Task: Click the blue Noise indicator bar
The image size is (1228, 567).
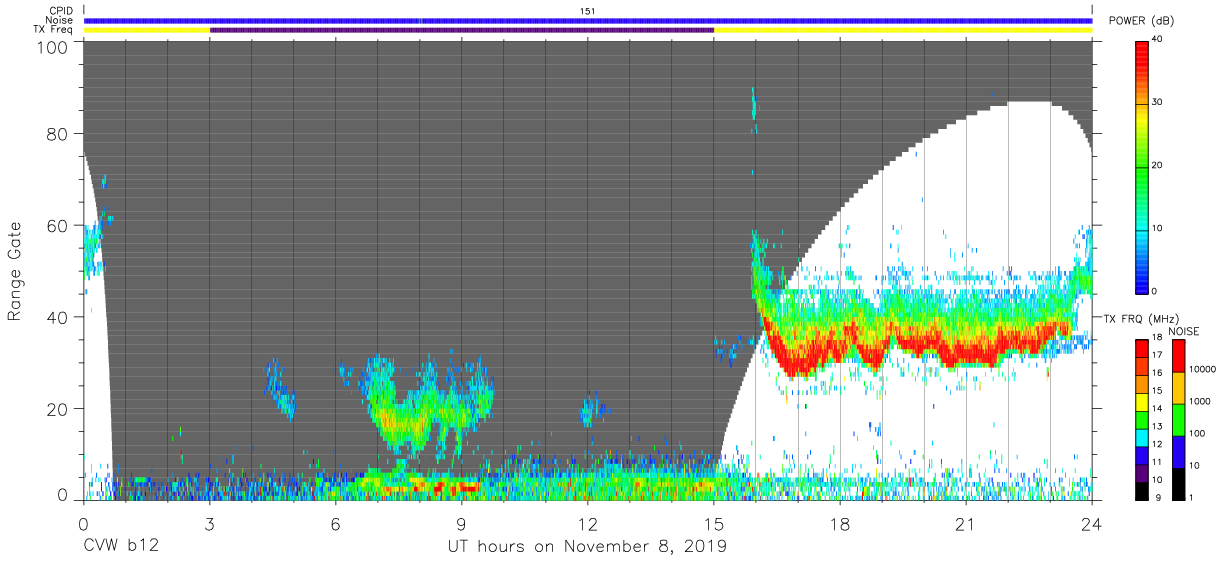Action: pyautogui.click(x=588, y=20)
